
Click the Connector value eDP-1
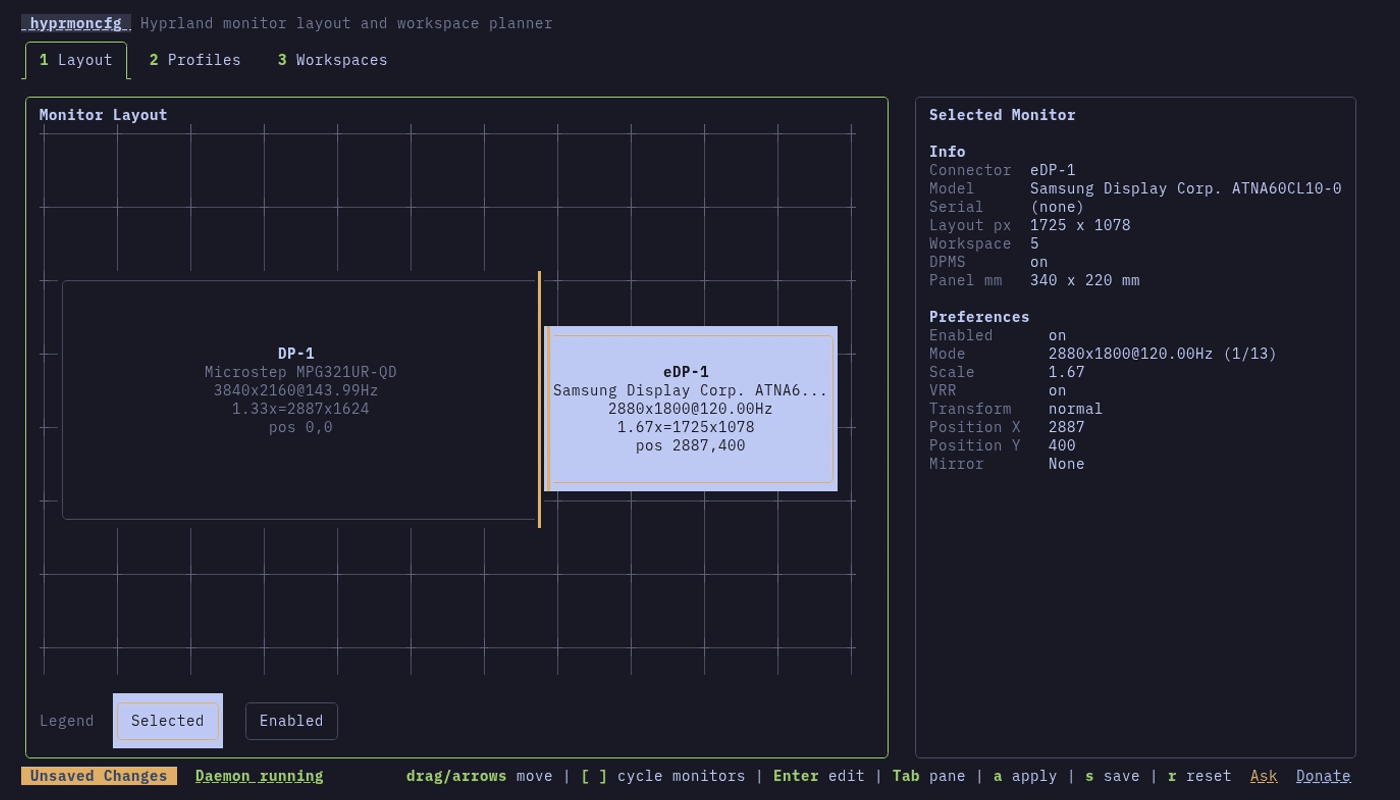pos(1053,171)
